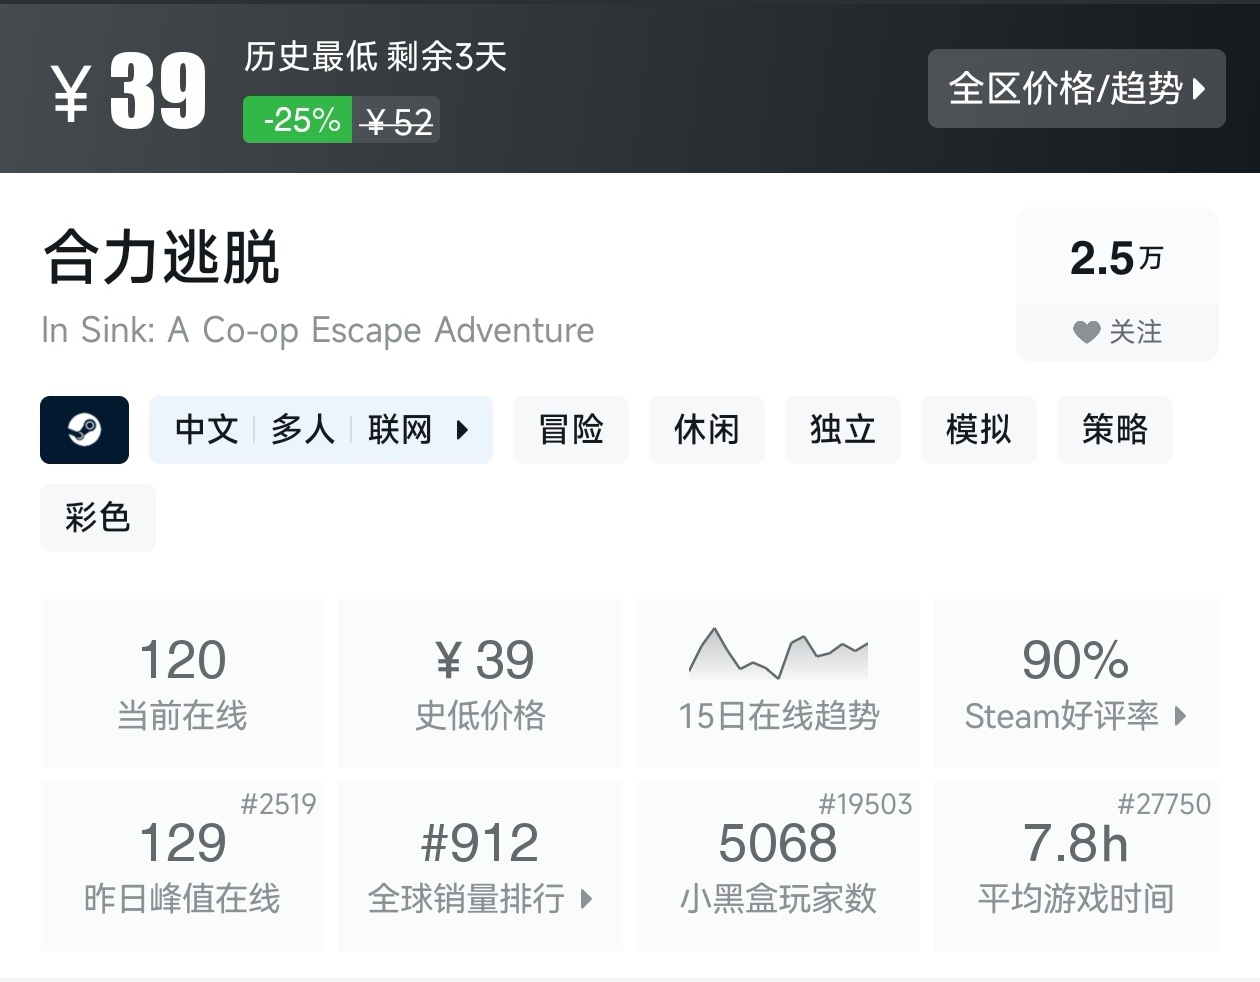Viewport: 1260px width, 982px height.
Task: Click the green -25% discount badge
Action: click(x=297, y=120)
